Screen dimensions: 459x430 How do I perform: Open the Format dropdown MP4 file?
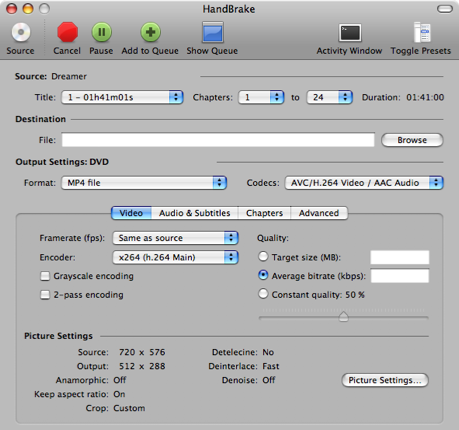pyautogui.click(x=144, y=183)
